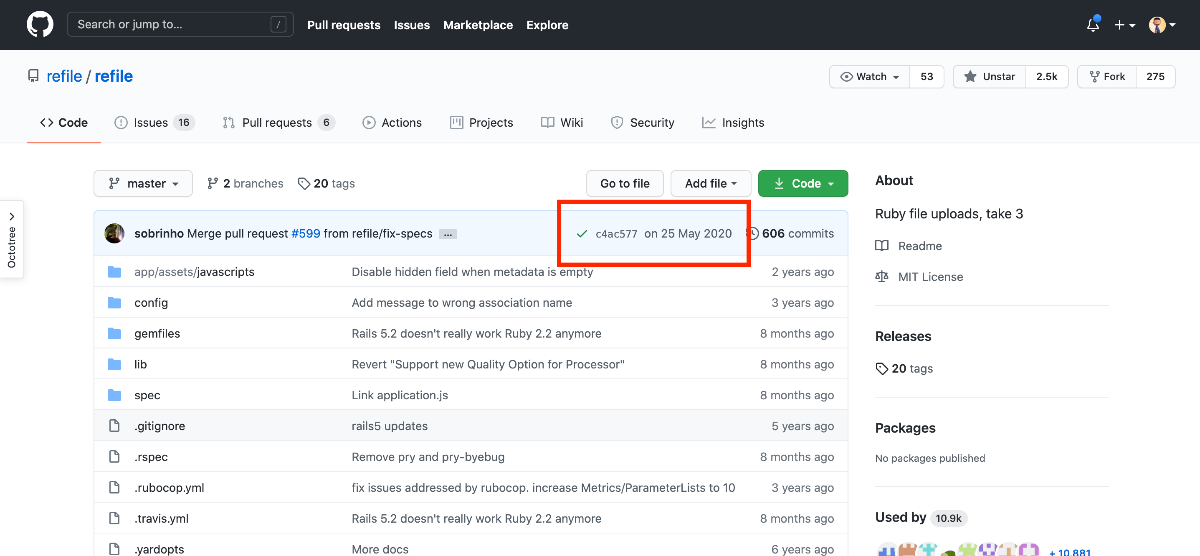This screenshot has height=556, width=1200.
Task: Unstar the repository
Action: click(990, 77)
